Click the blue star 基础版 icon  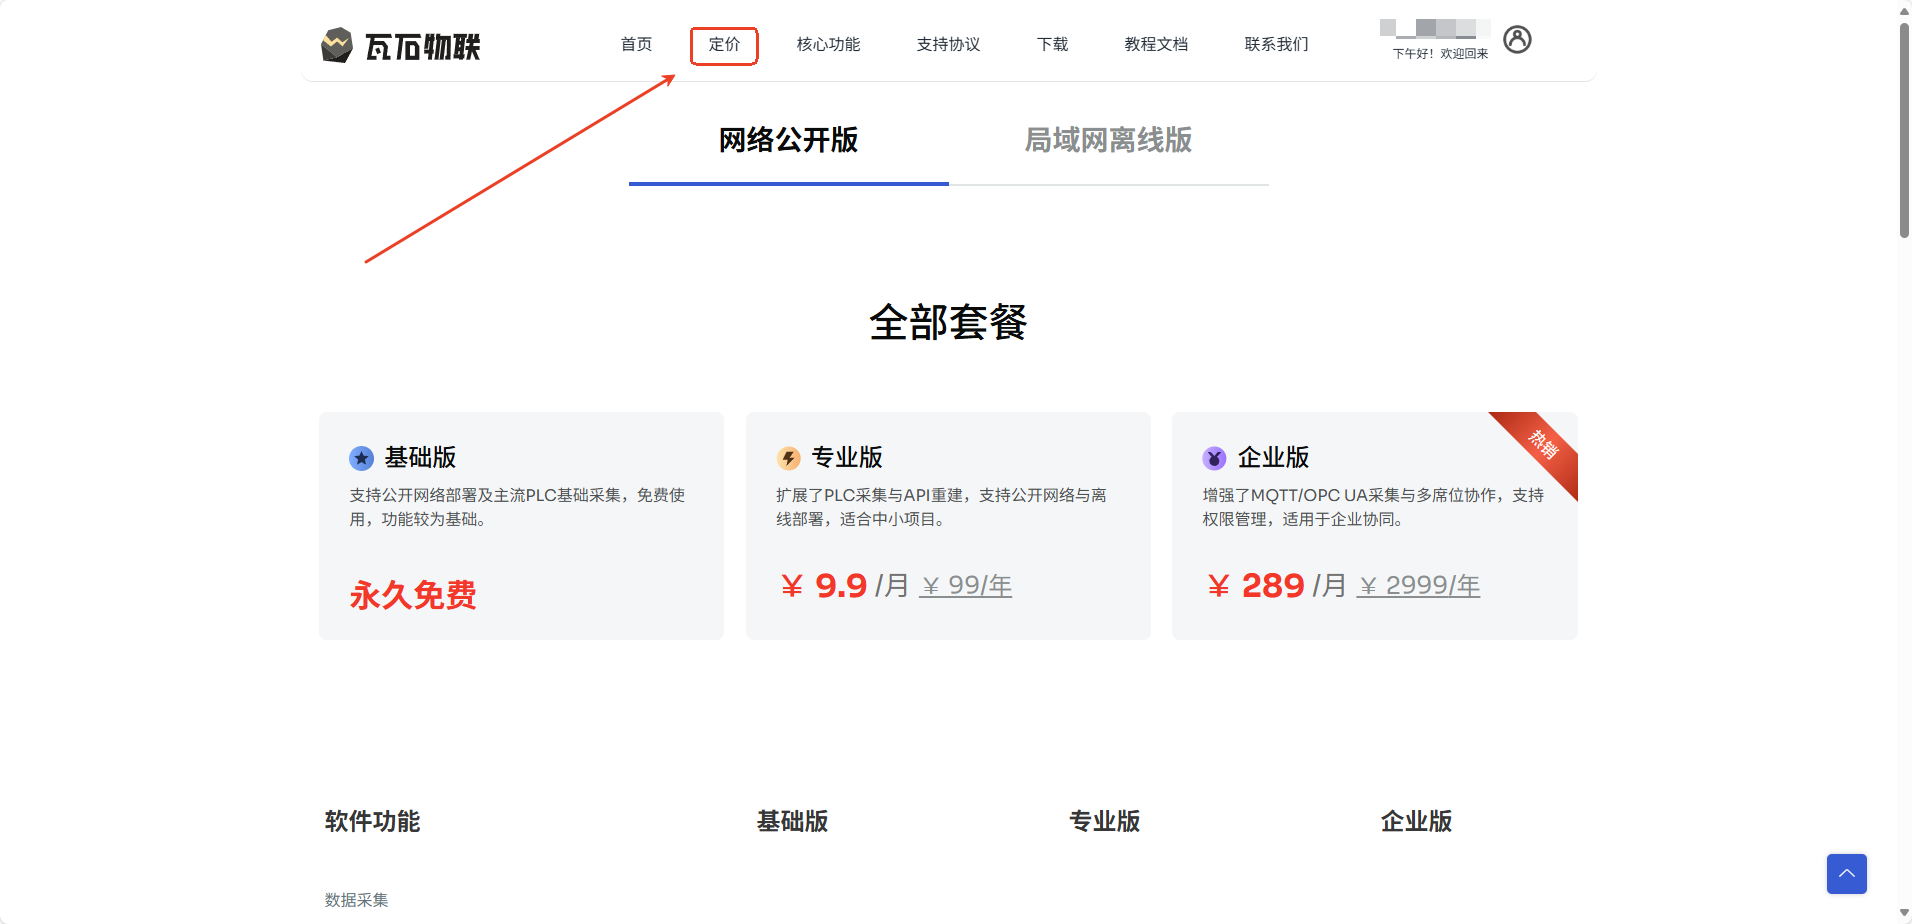pyautogui.click(x=361, y=458)
